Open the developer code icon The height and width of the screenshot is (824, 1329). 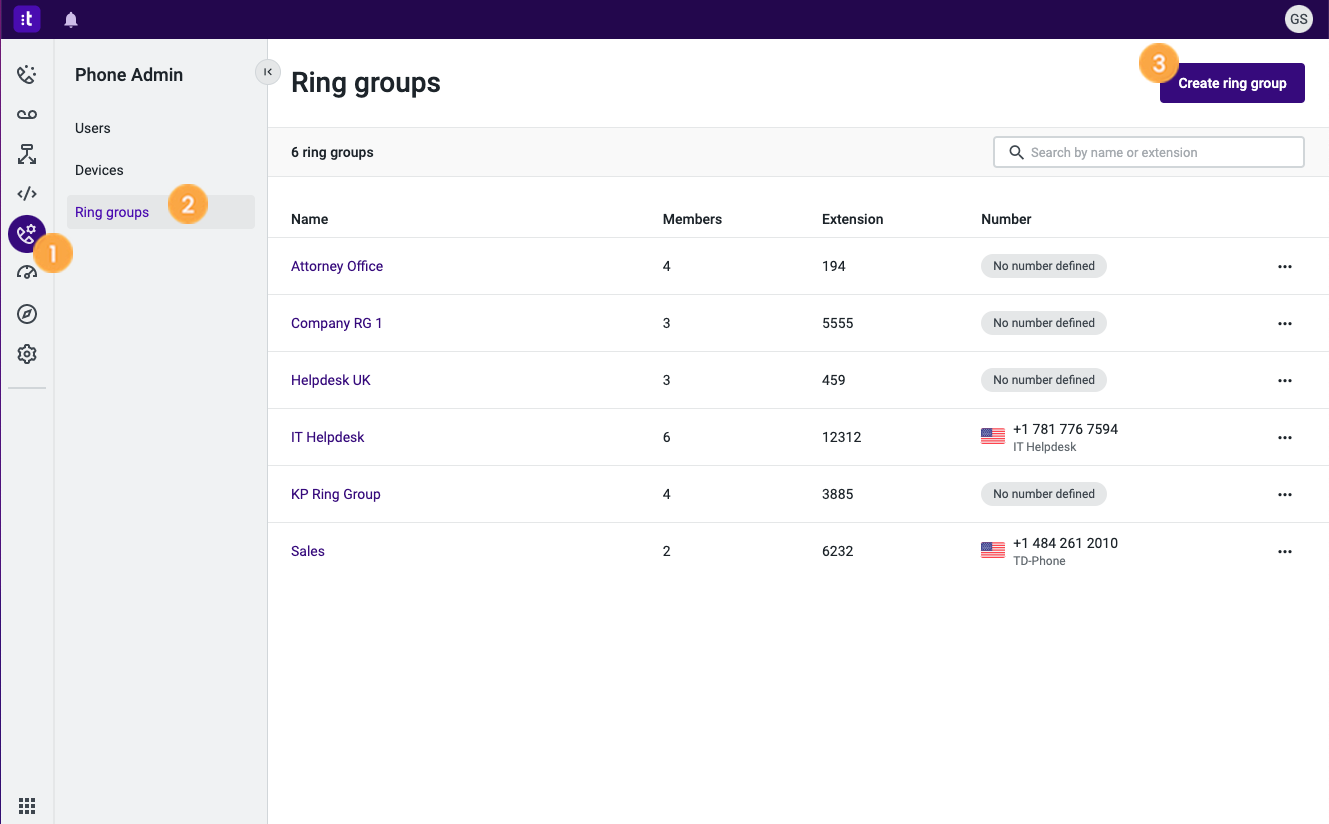pyautogui.click(x=27, y=193)
